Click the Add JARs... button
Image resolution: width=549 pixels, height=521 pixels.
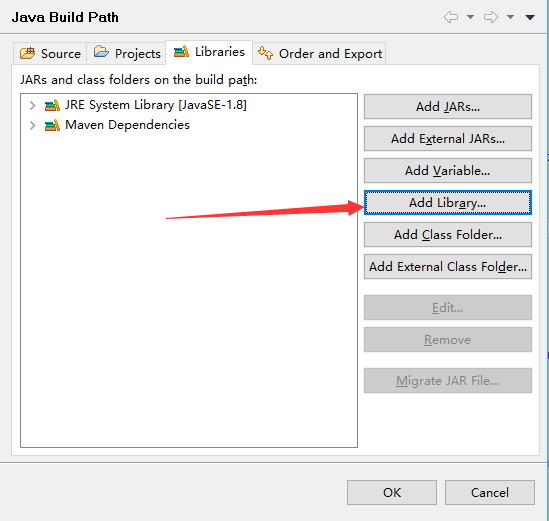tap(448, 106)
